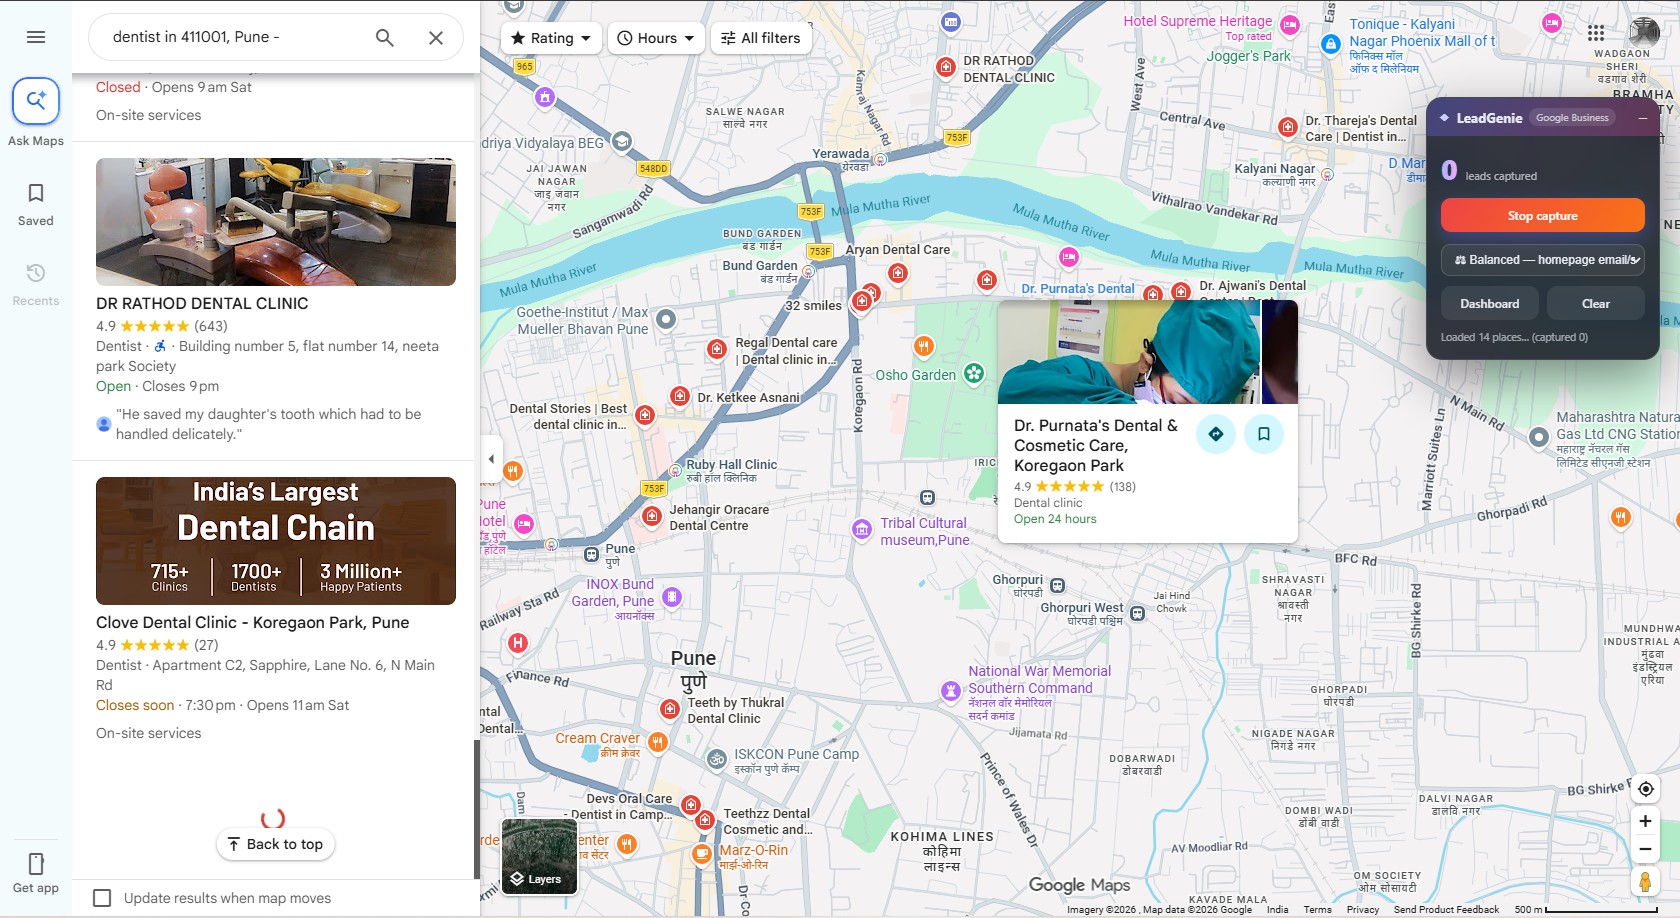Clear the search with X icon
The width and height of the screenshot is (1680, 918).
(x=436, y=38)
